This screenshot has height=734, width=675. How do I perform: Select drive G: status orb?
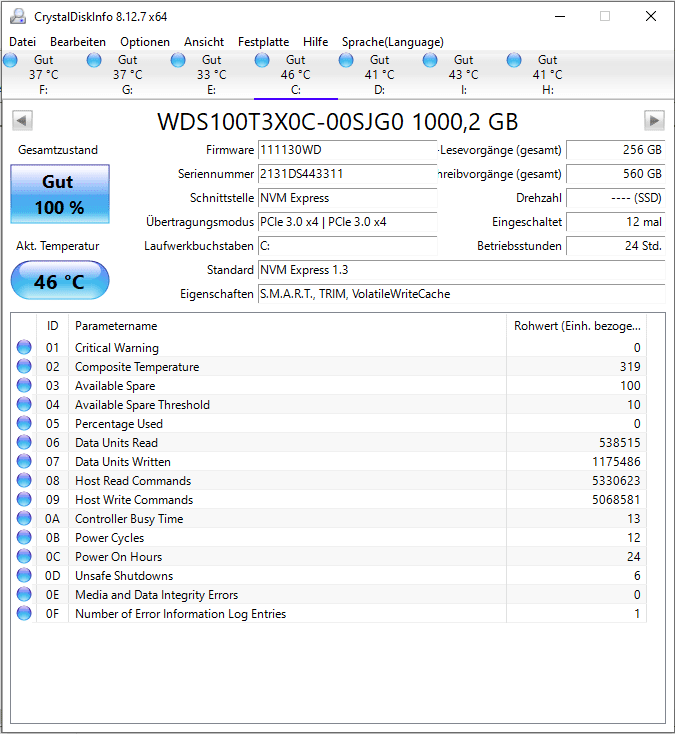point(94,60)
